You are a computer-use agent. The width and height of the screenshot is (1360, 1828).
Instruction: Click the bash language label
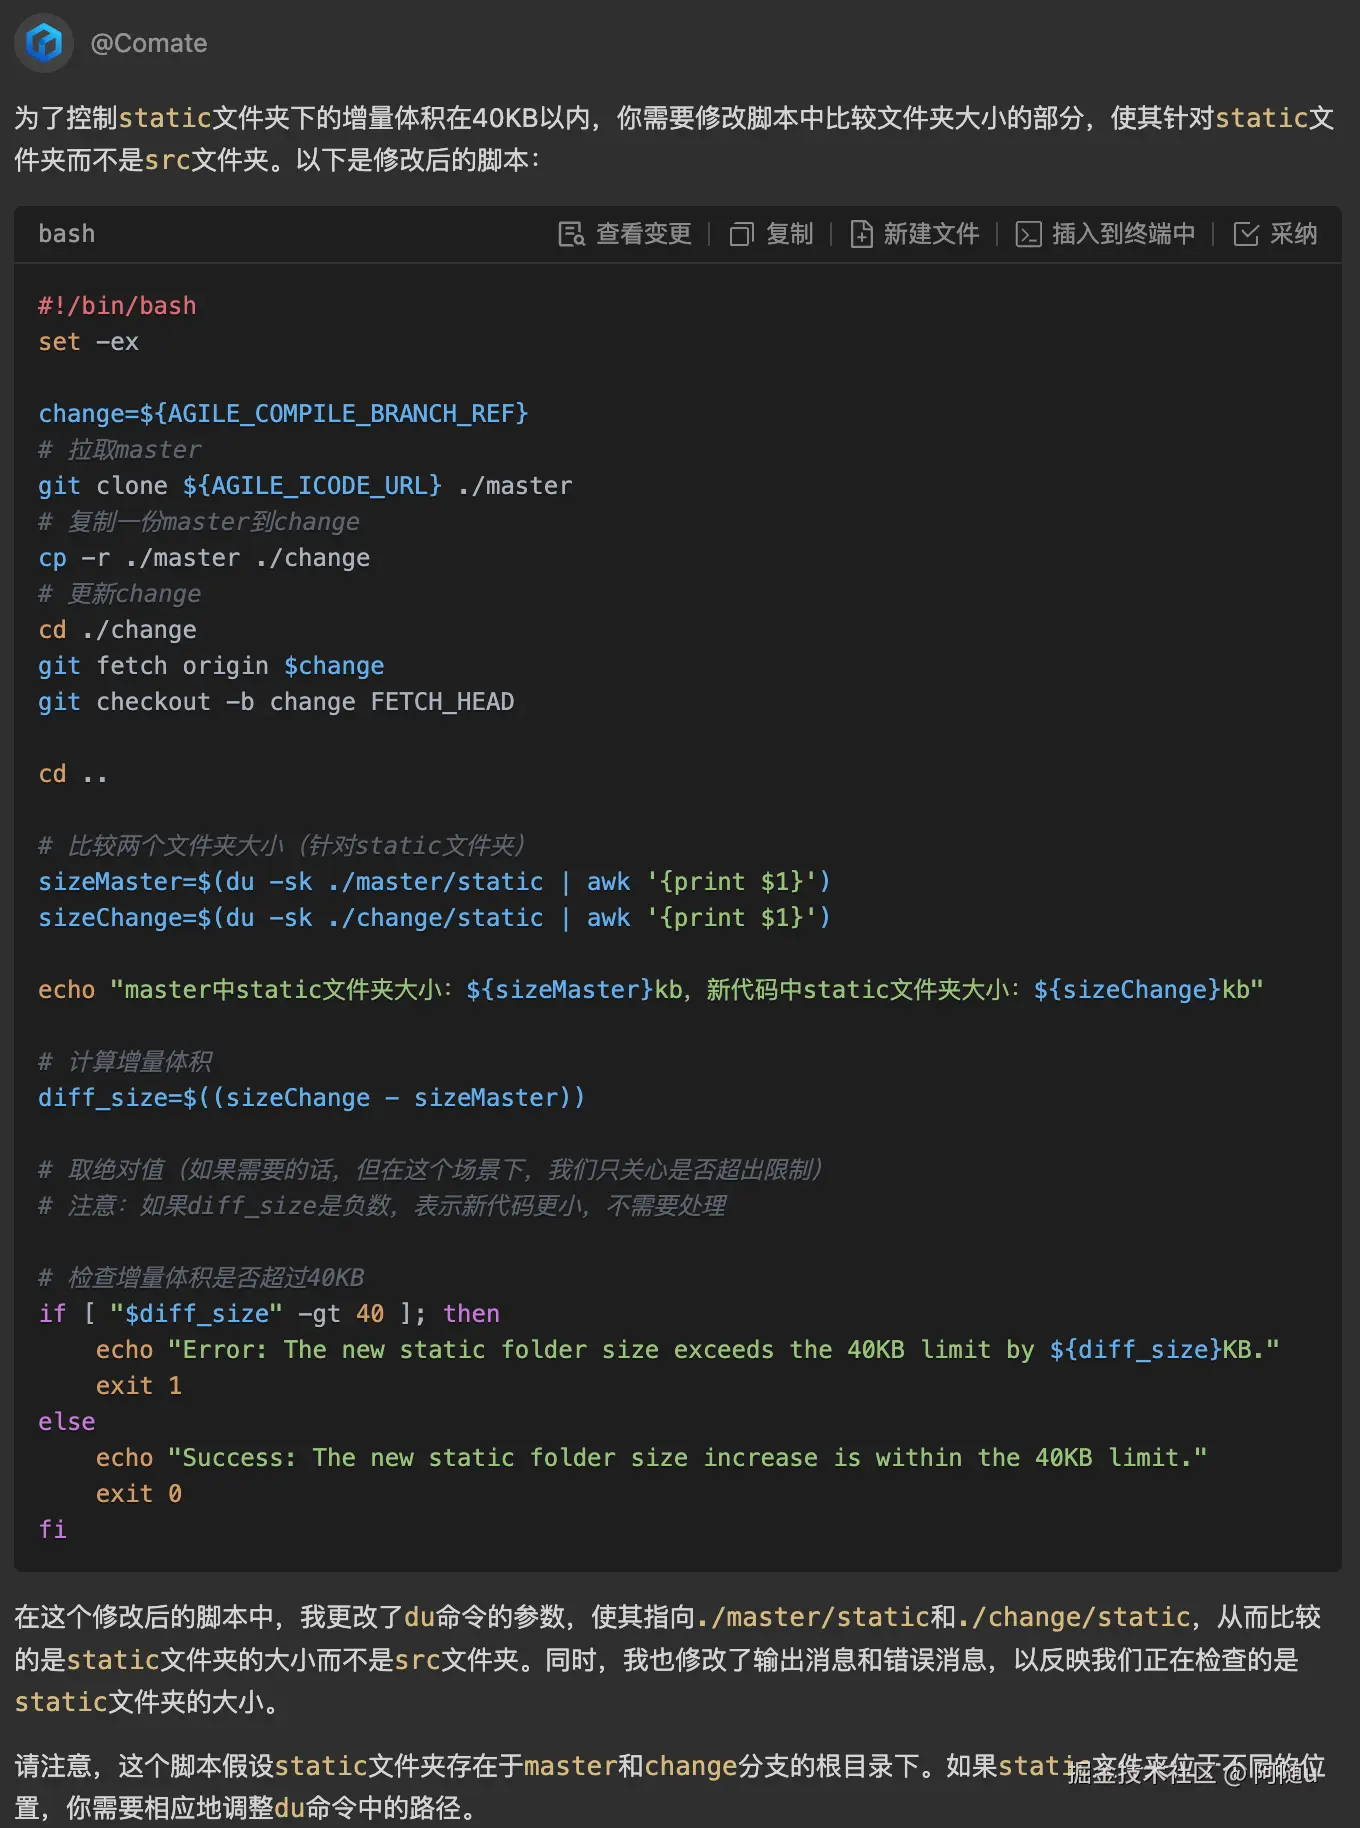point(67,234)
